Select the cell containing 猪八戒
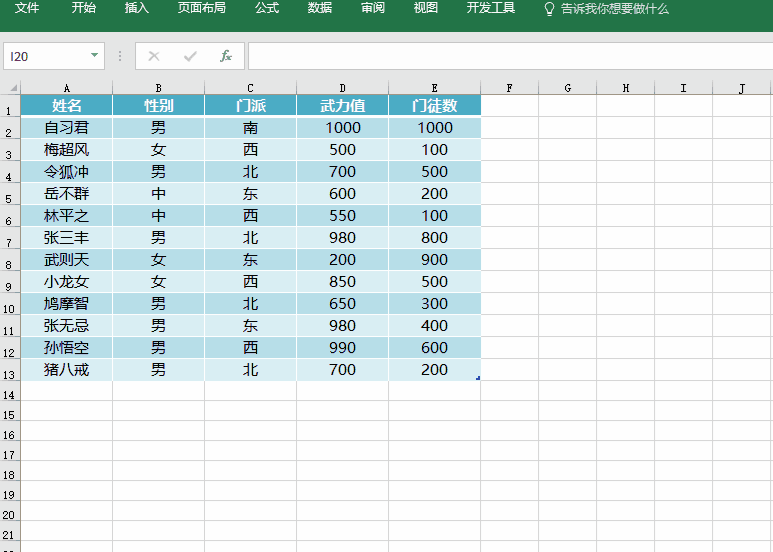This screenshot has width=773, height=552. (x=67, y=370)
